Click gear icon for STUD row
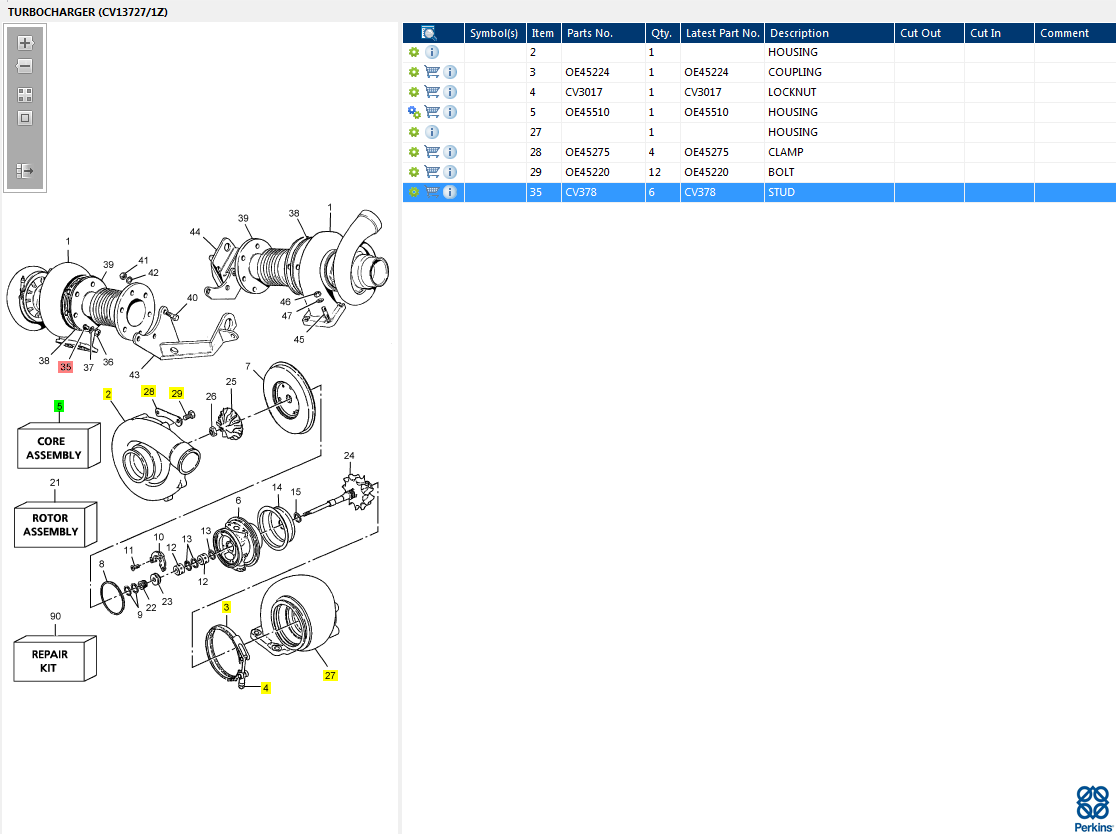This screenshot has height=834, width=1116. (x=414, y=192)
